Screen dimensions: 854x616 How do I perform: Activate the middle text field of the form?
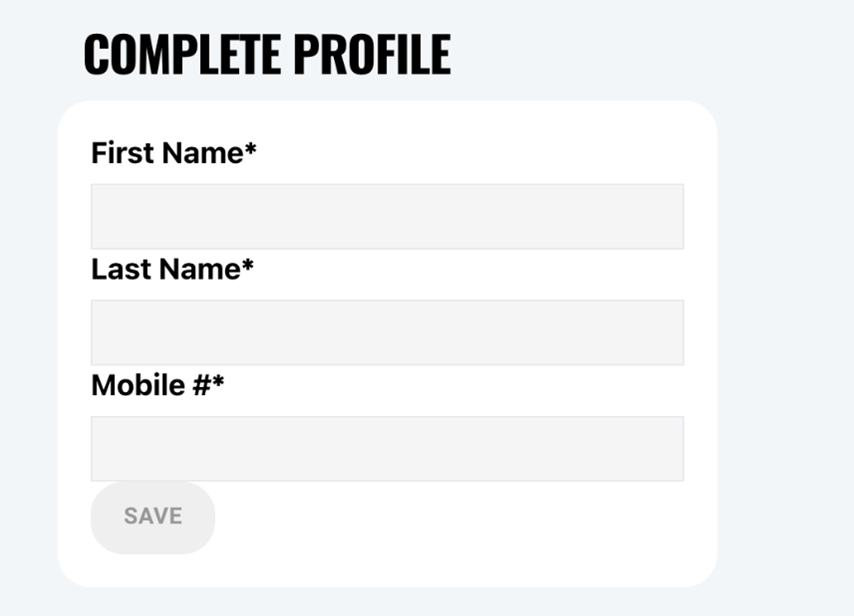387,332
